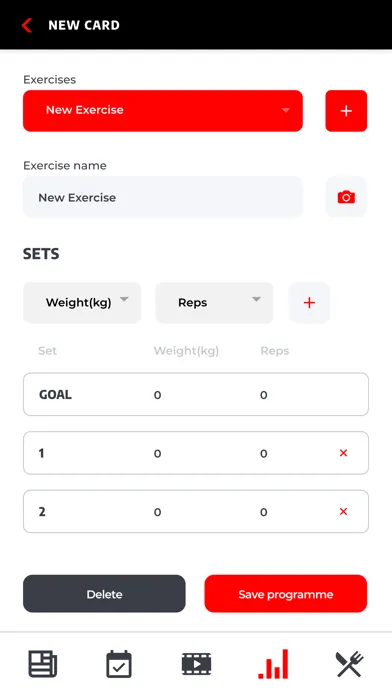Image resolution: width=392 pixels, height=696 pixels.
Task: Click Save programme button
Action: pyautogui.click(x=285, y=594)
